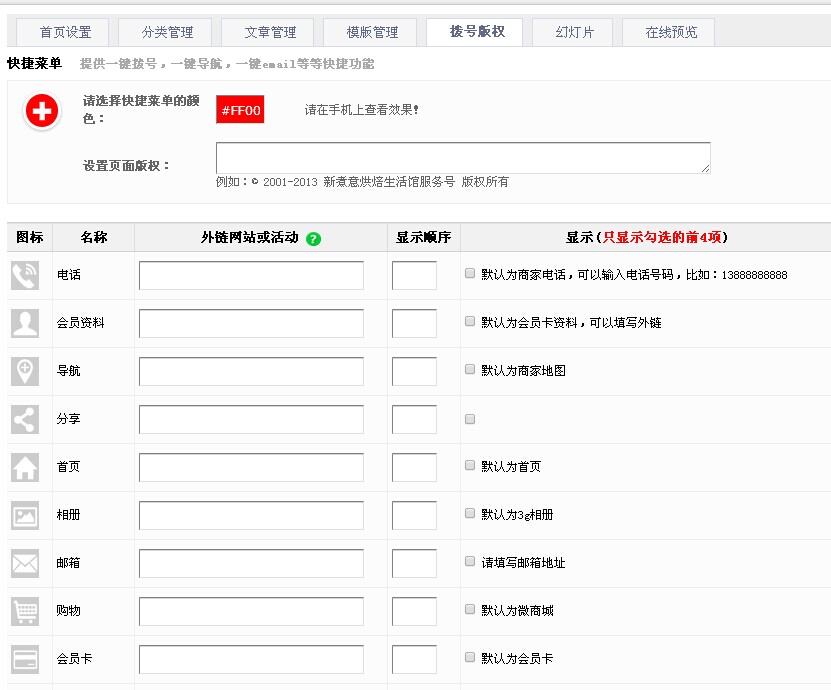831x690 pixels.
Task: Click the phone icon in the 电话 row
Action: coord(25,275)
